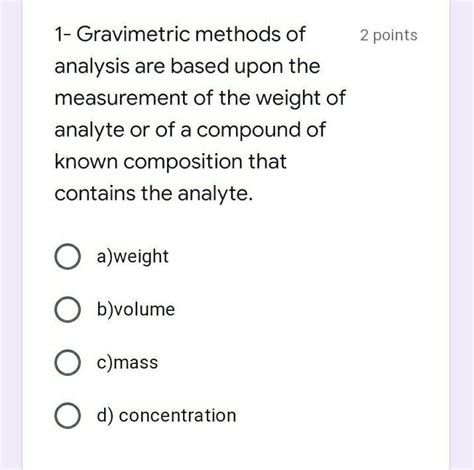
Task: Click the lavender margin right of the card
Action: pos(462,235)
